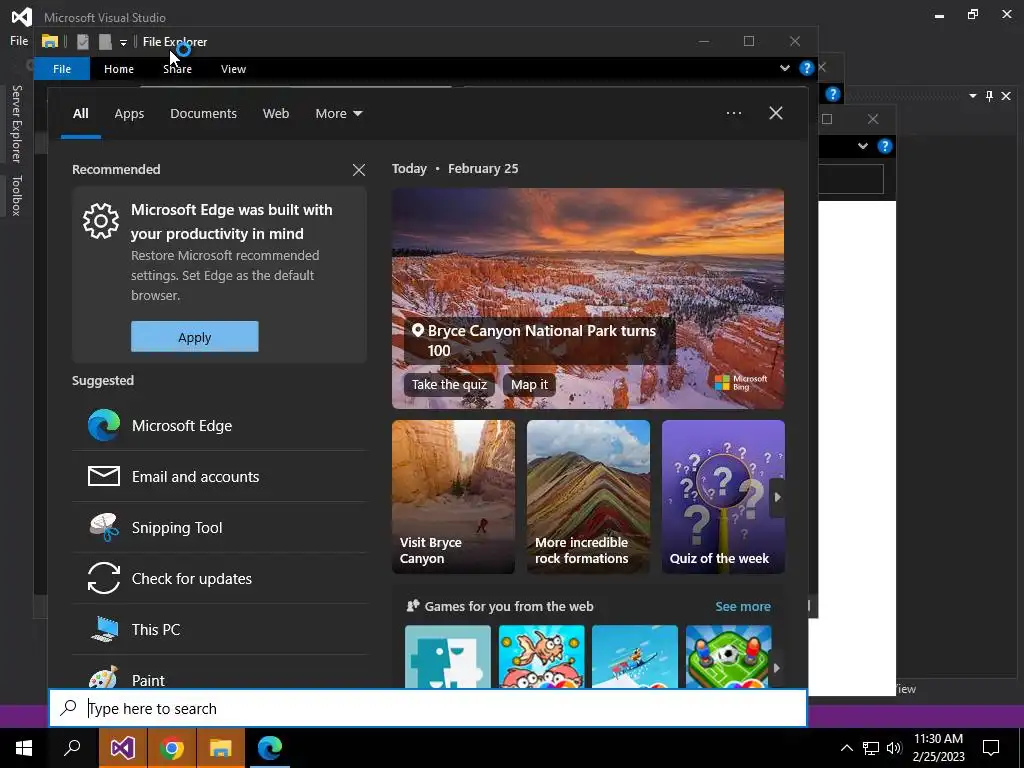Screen dimensions: 1024x768
Task: Open More incredible rock formations card
Action: pyautogui.click(x=588, y=497)
